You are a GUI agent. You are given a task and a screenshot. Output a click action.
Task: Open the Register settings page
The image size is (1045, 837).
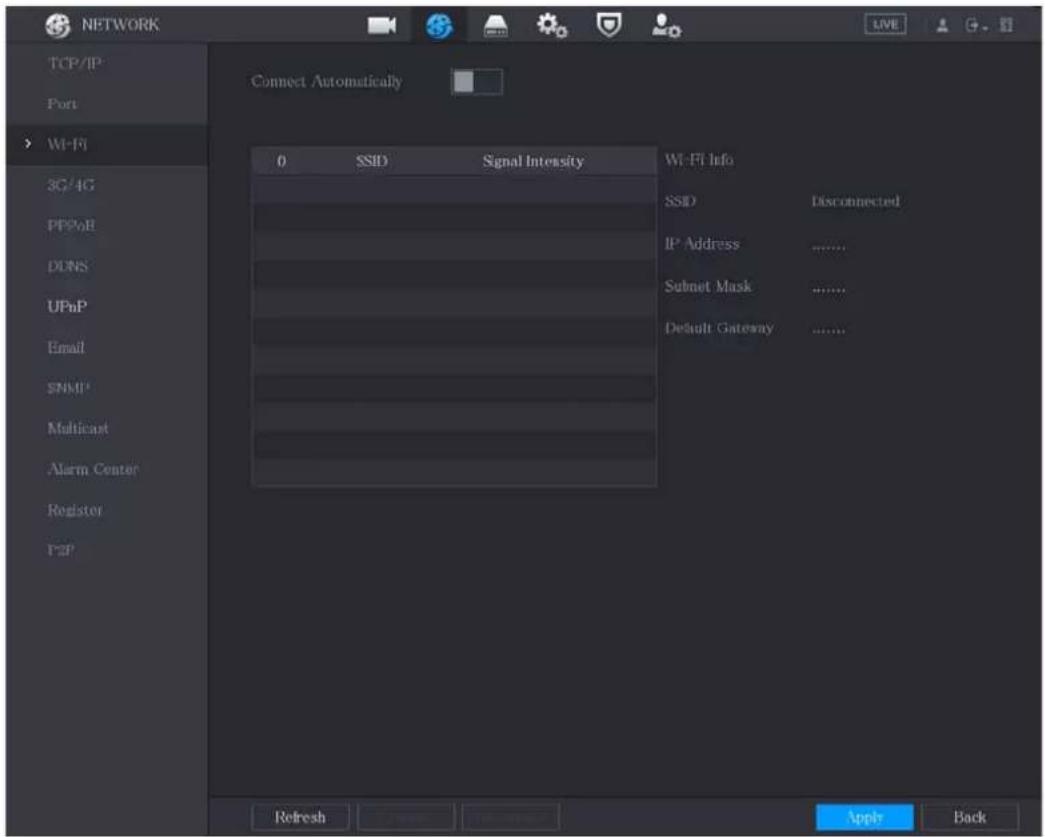75,510
